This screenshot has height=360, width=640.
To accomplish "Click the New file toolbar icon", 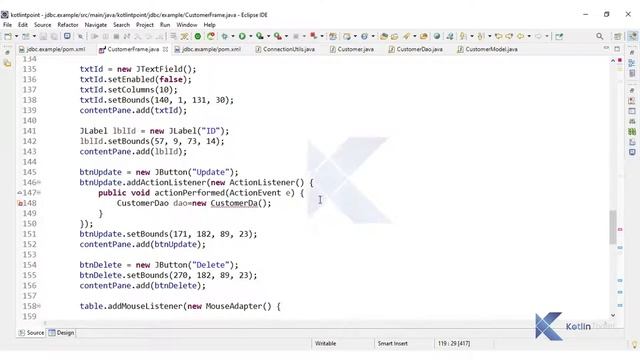I will [x=8, y=36].
